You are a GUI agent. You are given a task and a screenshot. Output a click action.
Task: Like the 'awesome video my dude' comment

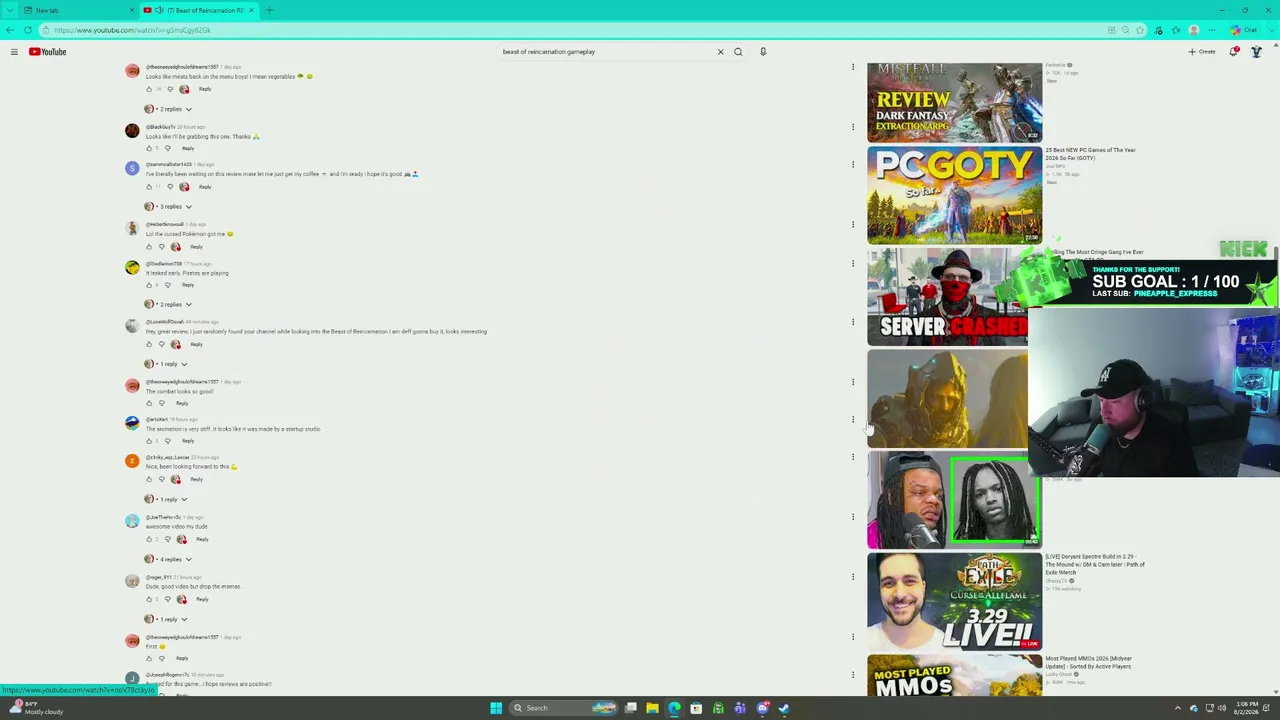(x=150, y=539)
